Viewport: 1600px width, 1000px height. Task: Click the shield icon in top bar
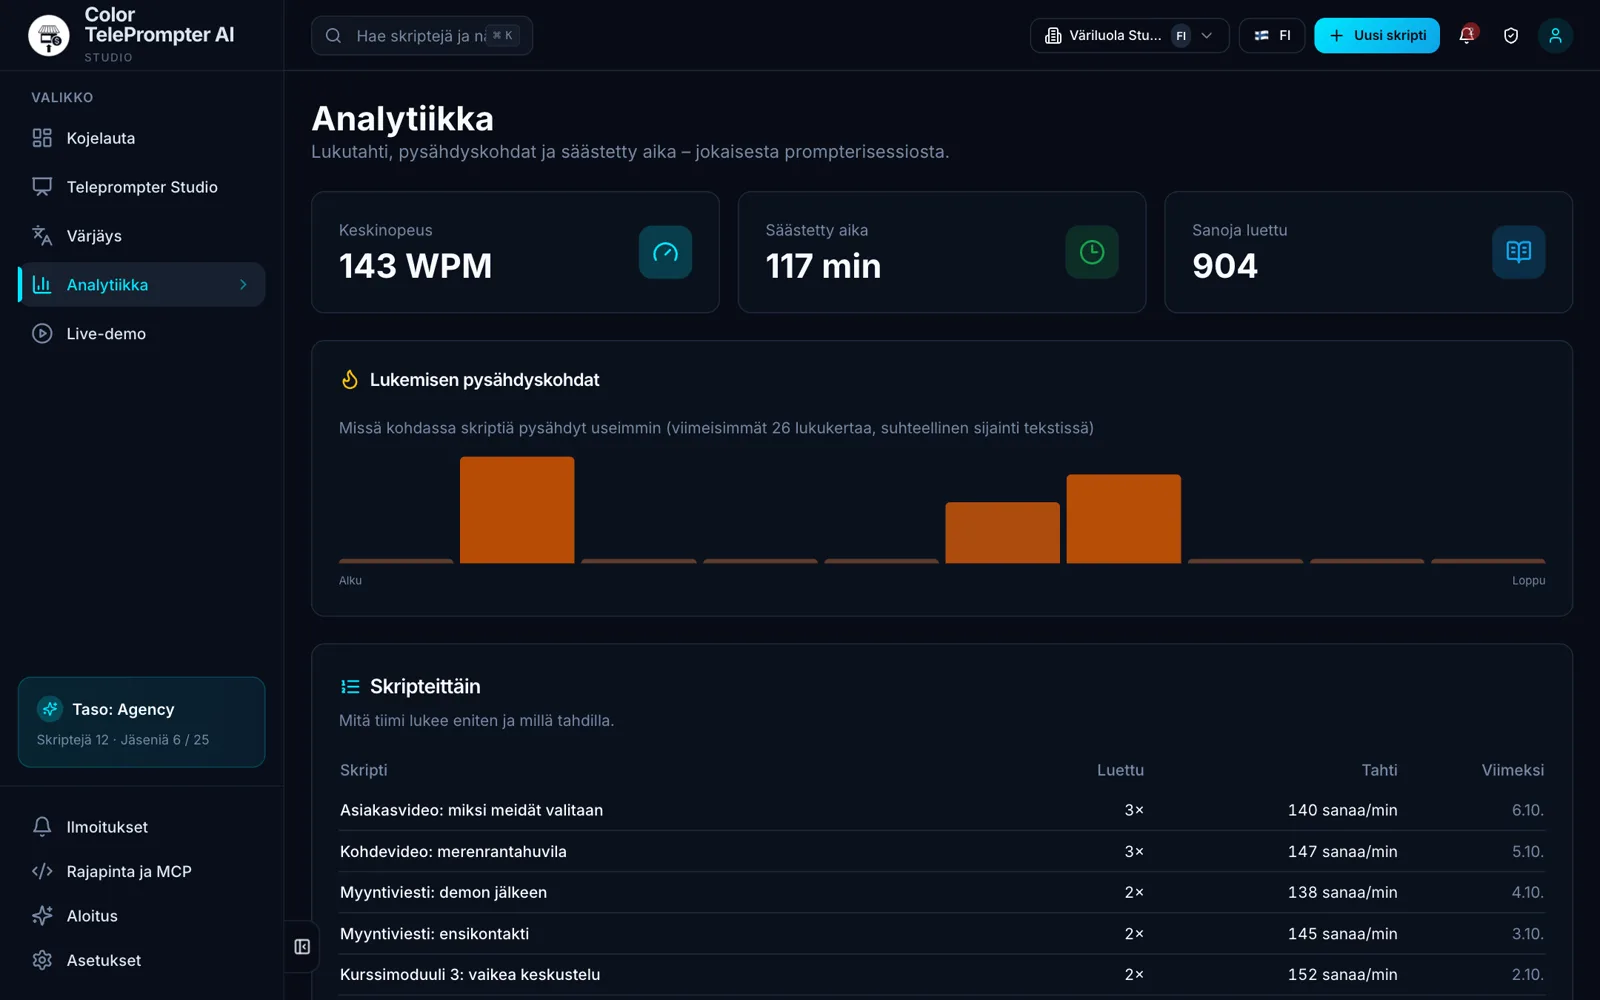1511,35
